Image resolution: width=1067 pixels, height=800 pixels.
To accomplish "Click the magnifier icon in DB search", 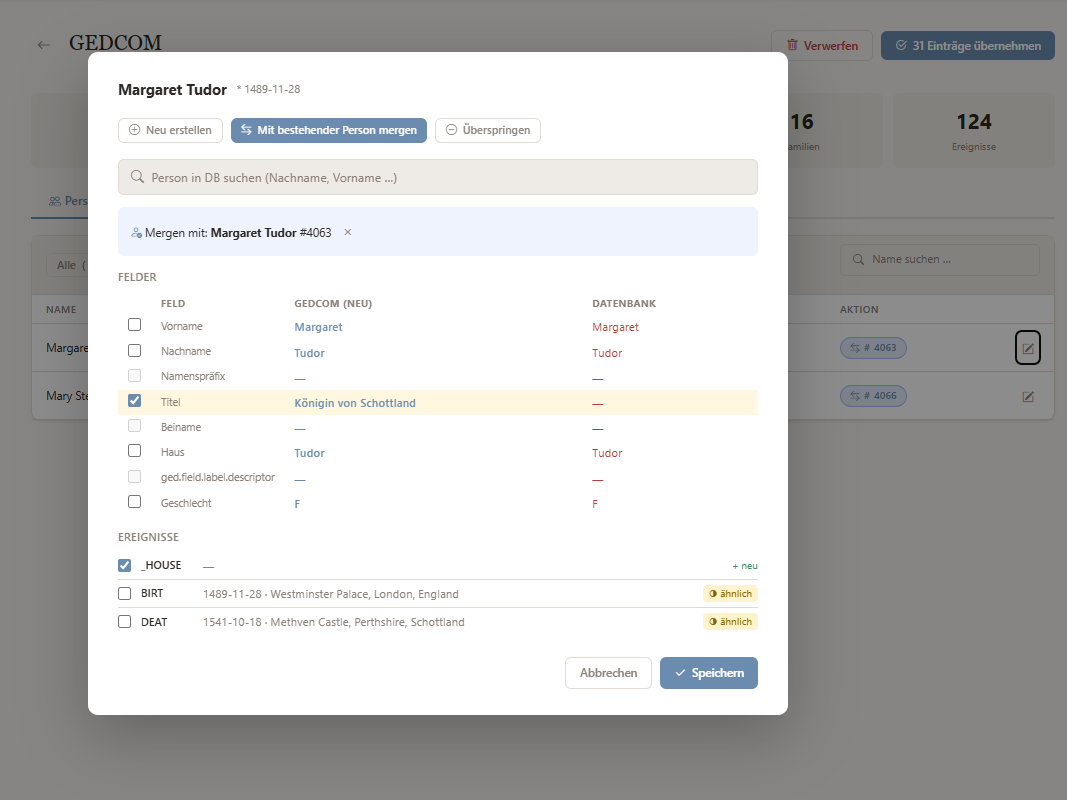I will [137, 177].
